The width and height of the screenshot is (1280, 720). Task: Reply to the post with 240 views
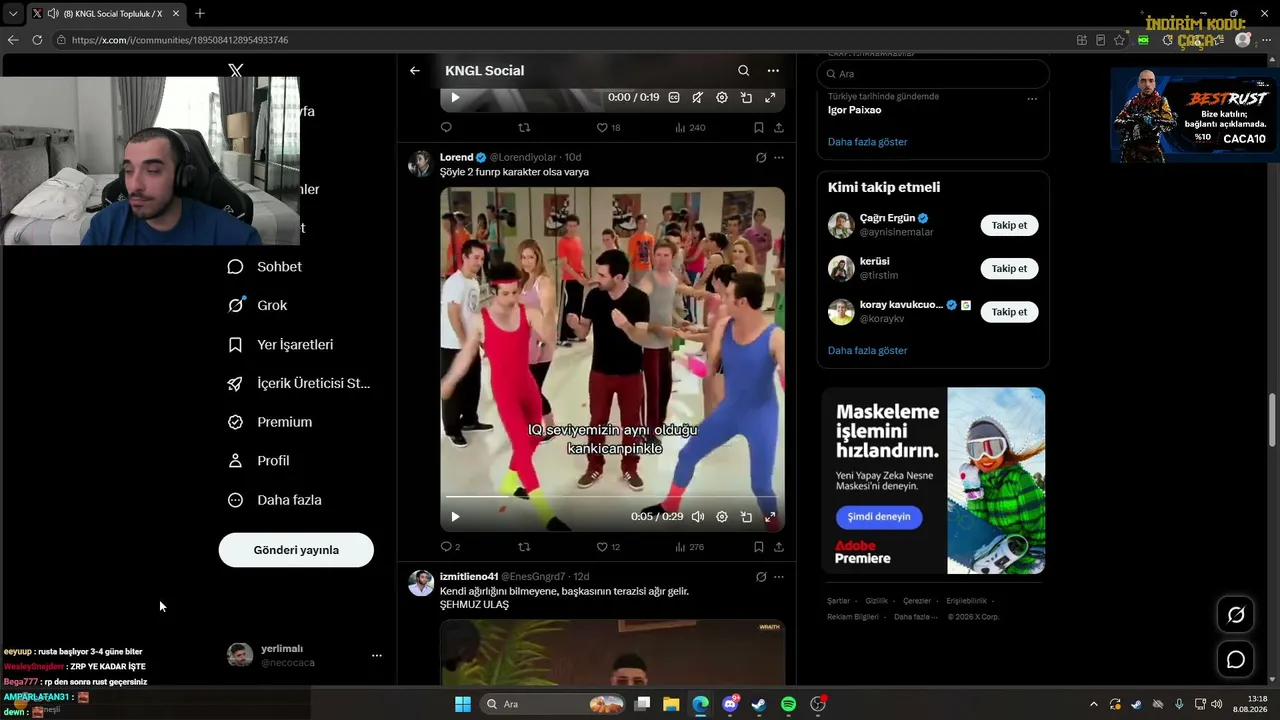pos(446,128)
